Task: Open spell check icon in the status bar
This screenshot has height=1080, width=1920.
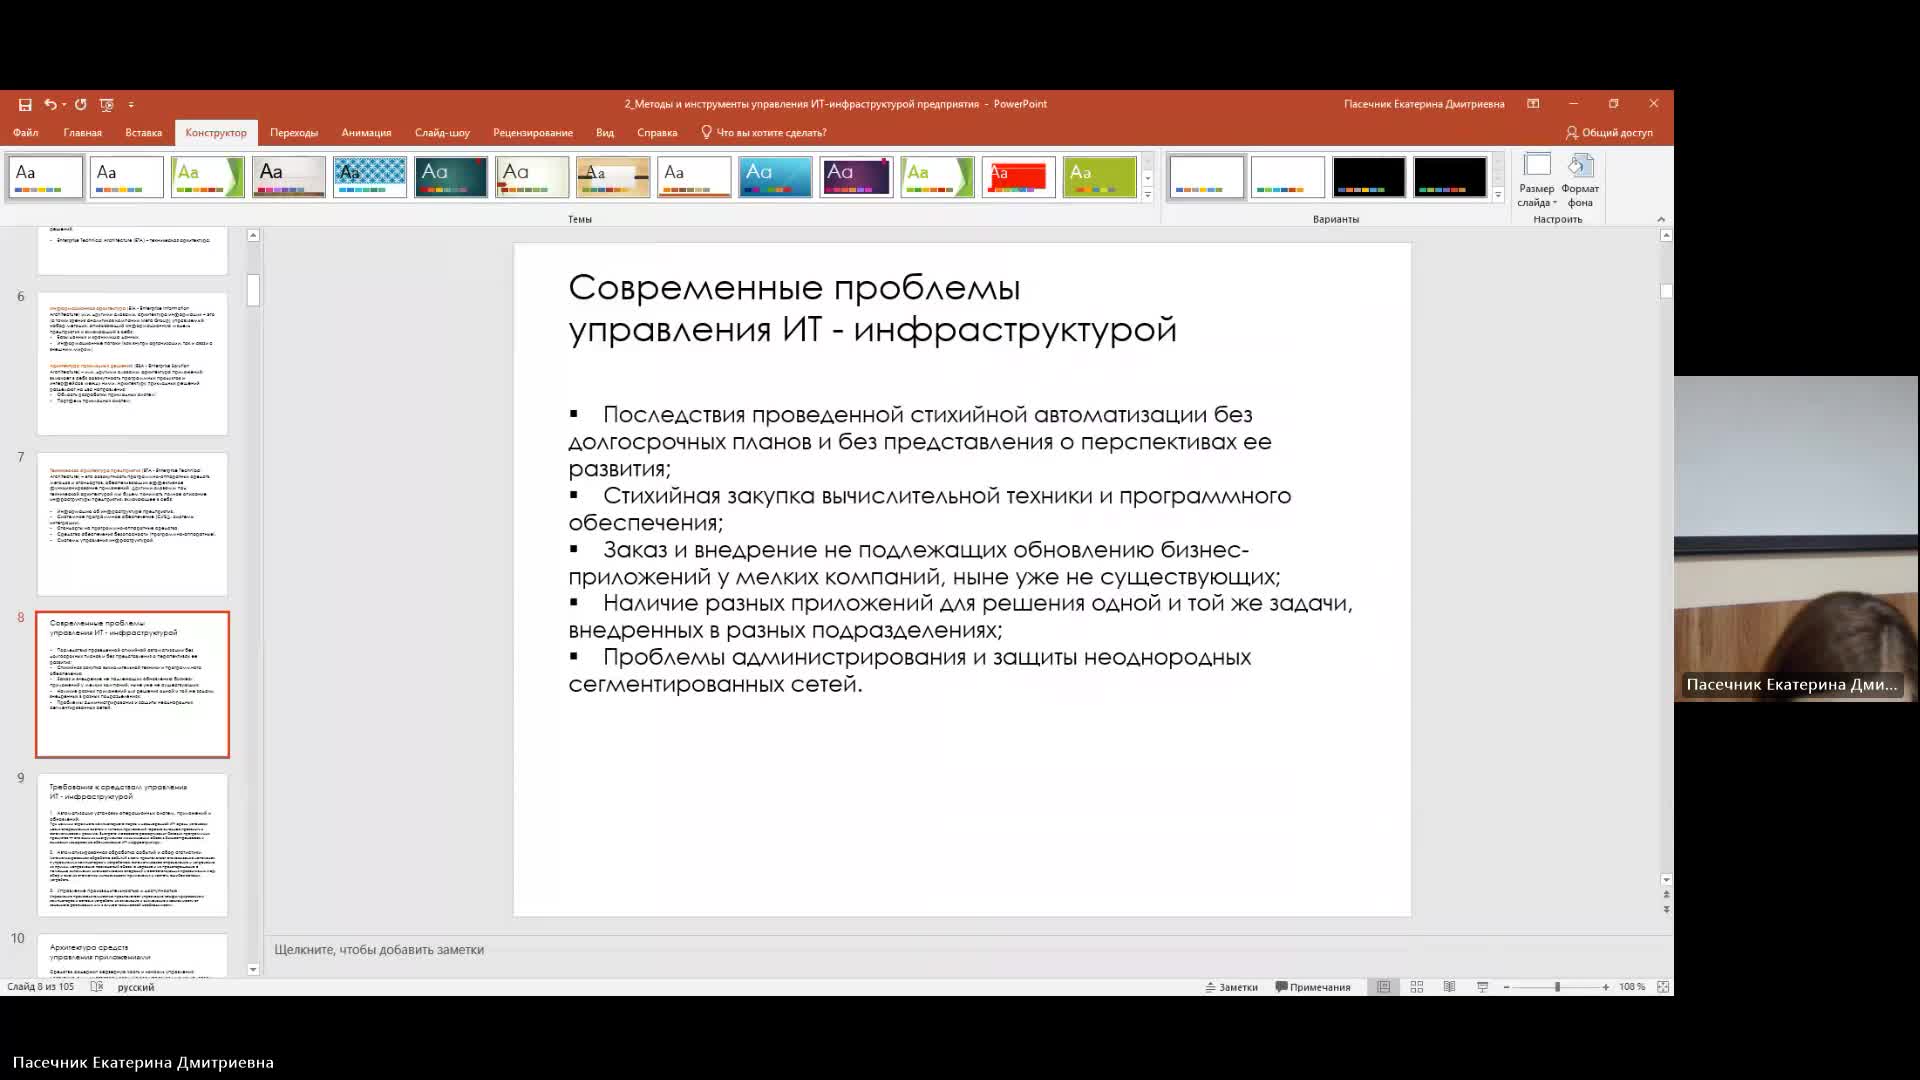Action: (x=97, y=987)
